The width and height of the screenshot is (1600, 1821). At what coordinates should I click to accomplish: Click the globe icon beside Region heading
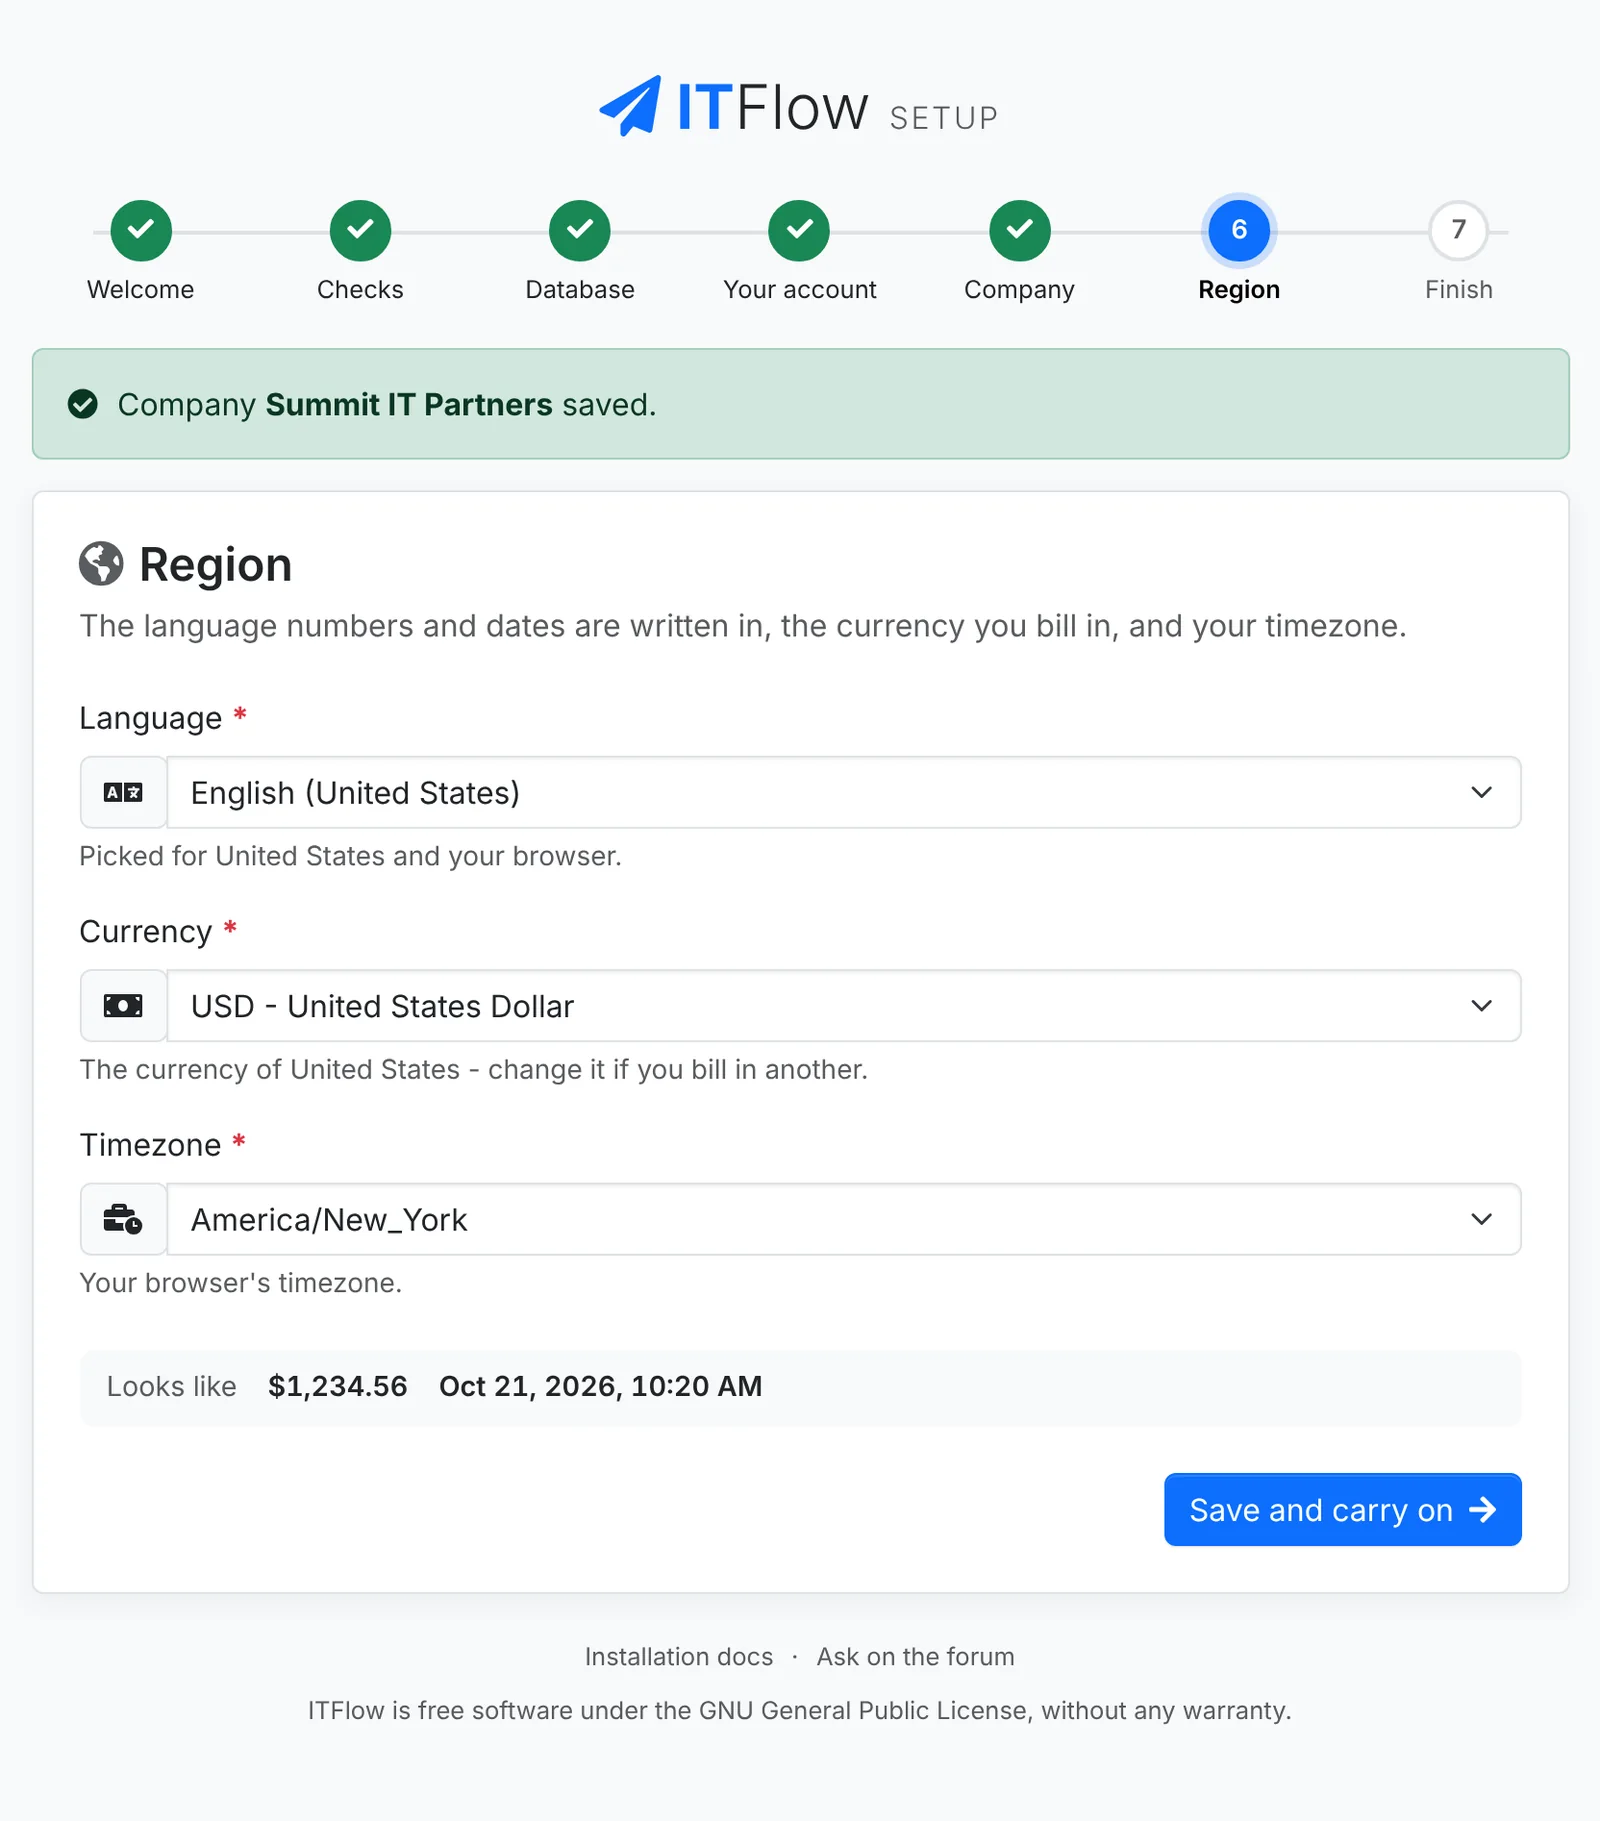pyautogui.click(x=101, y=564)
